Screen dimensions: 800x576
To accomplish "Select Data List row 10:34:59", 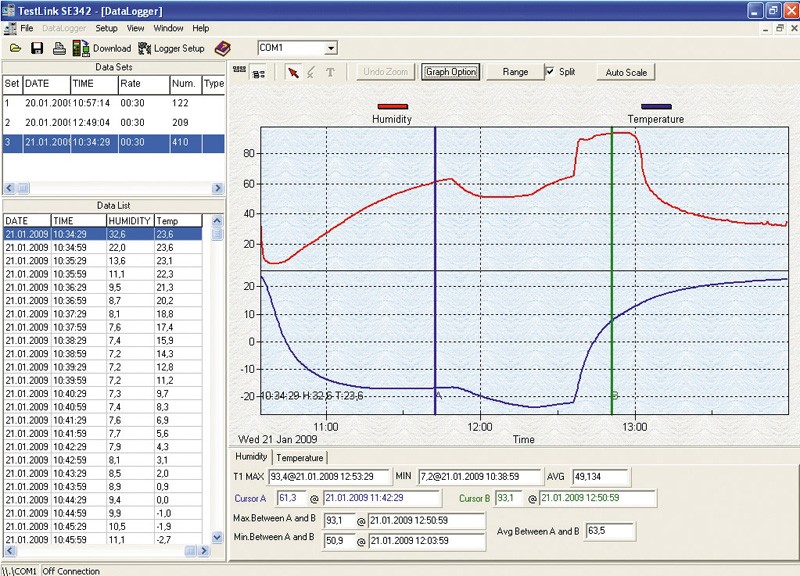I will (x=103, y=247).
